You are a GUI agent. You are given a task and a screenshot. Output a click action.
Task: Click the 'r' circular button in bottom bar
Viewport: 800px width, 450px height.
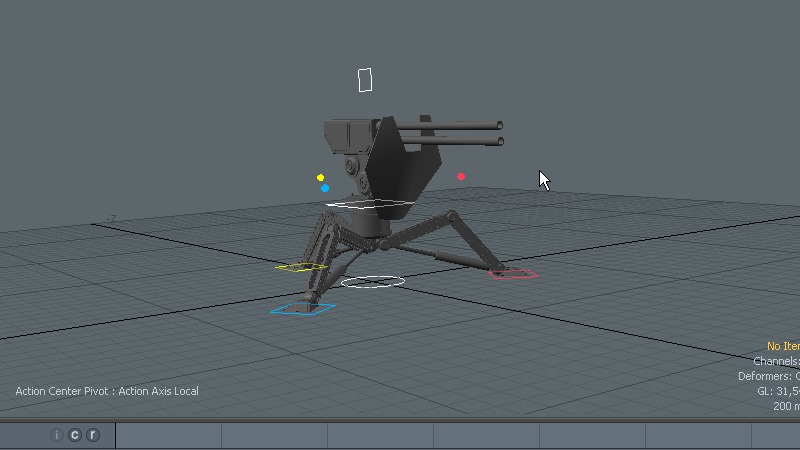click(92, 435)
